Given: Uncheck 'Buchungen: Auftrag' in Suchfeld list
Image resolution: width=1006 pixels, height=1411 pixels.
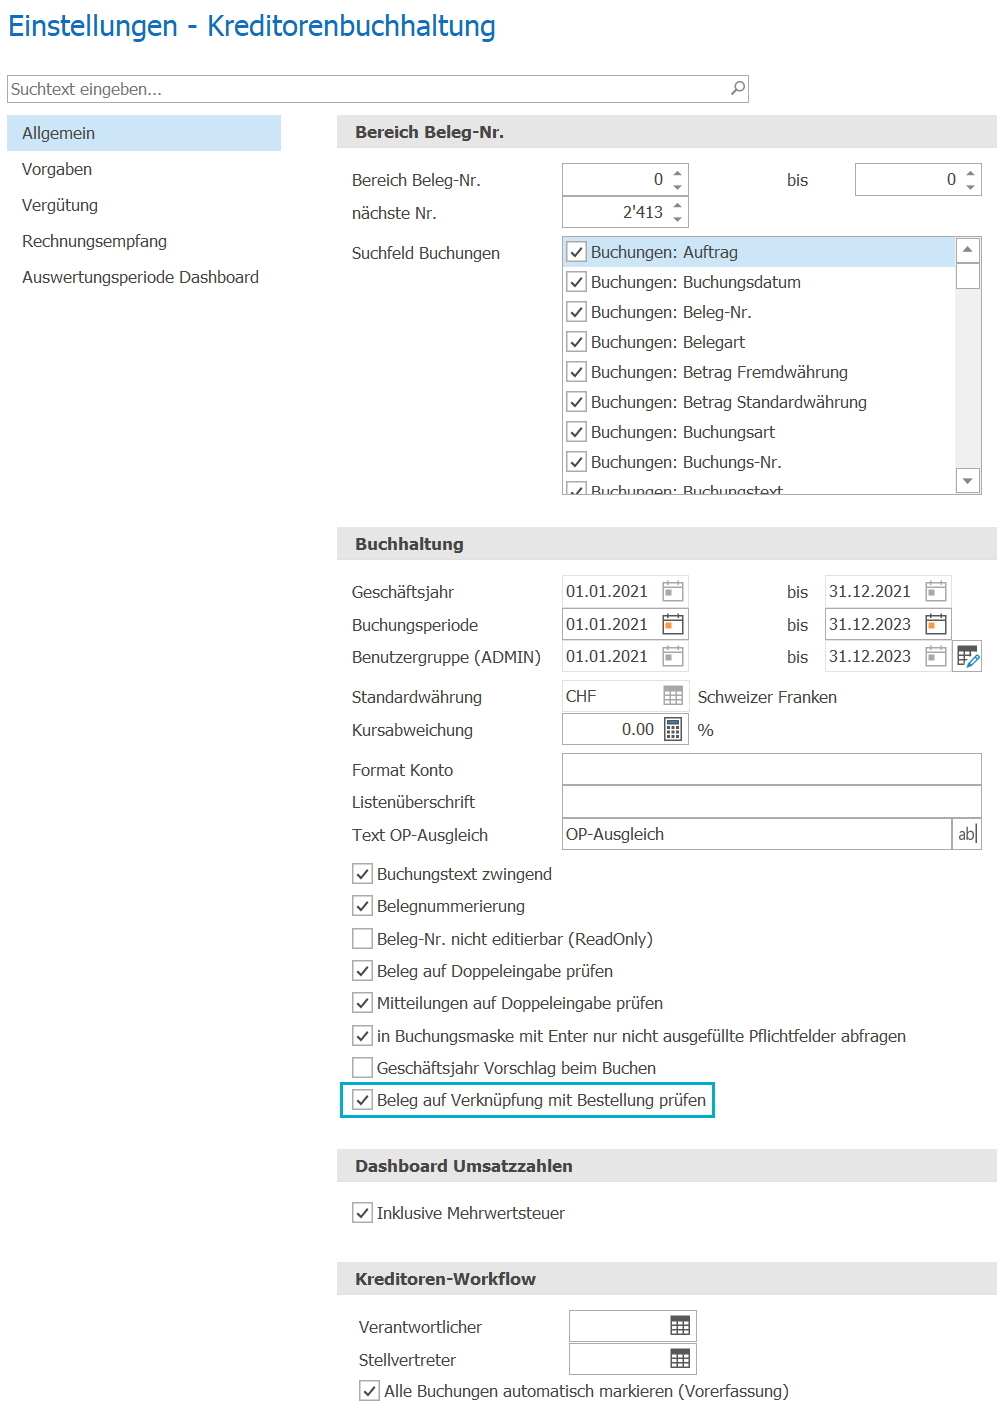Looking at the screenshot, I should point(576,252).
